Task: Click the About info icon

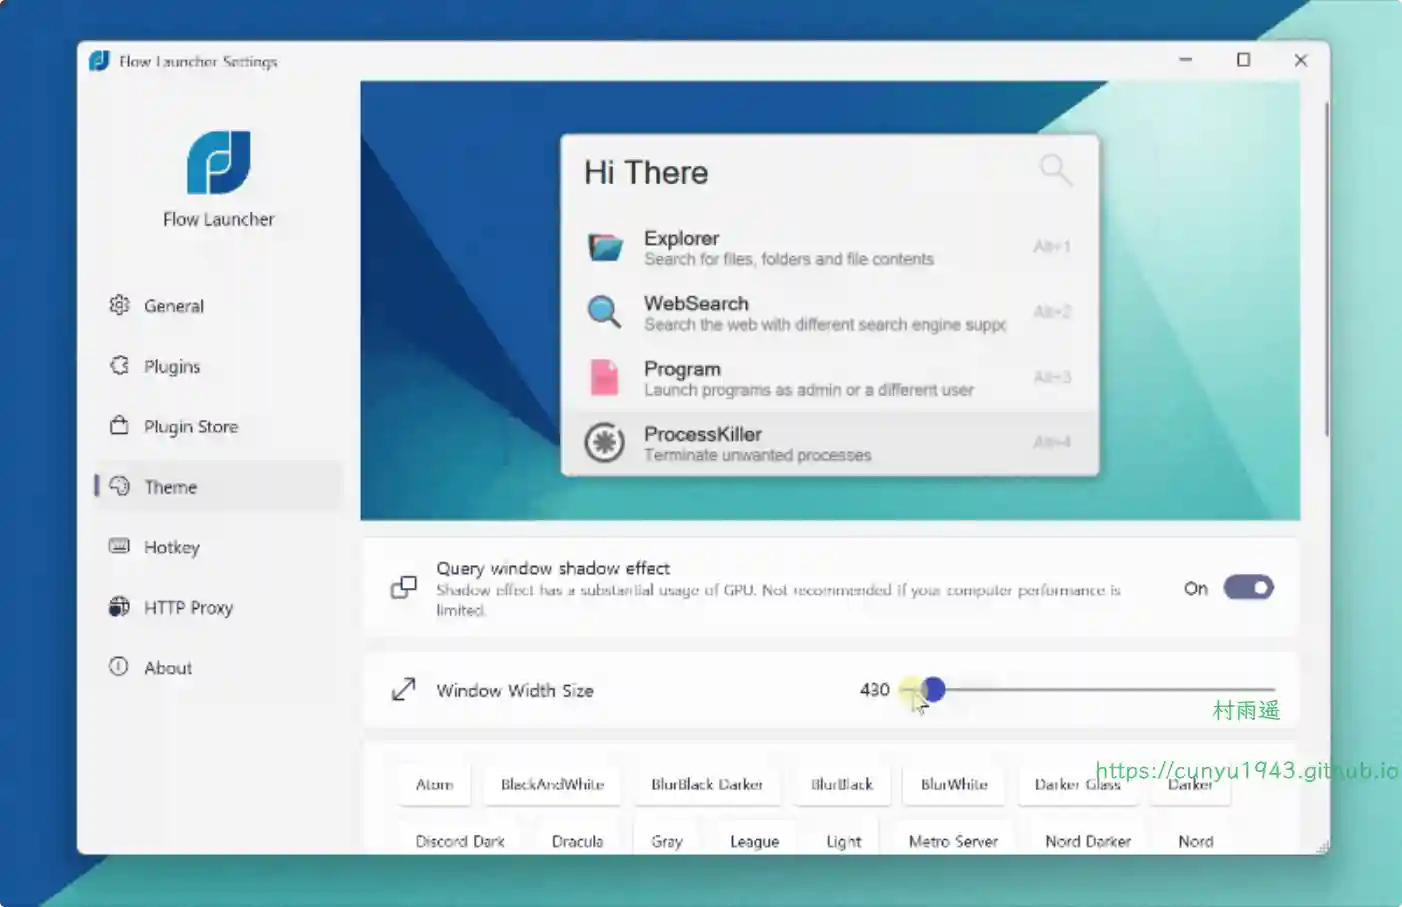Action: [x=119, y=667]
